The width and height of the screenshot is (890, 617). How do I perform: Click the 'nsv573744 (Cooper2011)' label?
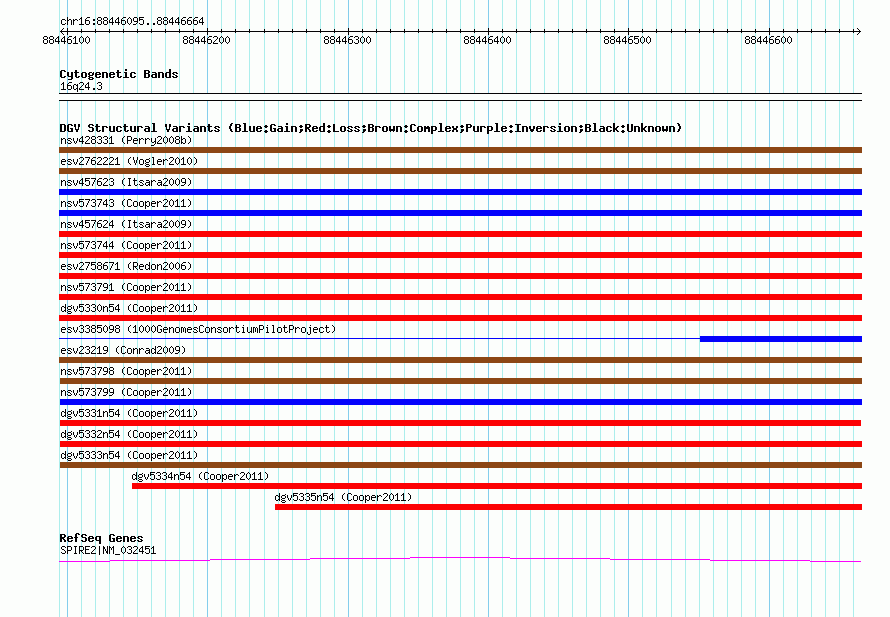pos(126,245)
